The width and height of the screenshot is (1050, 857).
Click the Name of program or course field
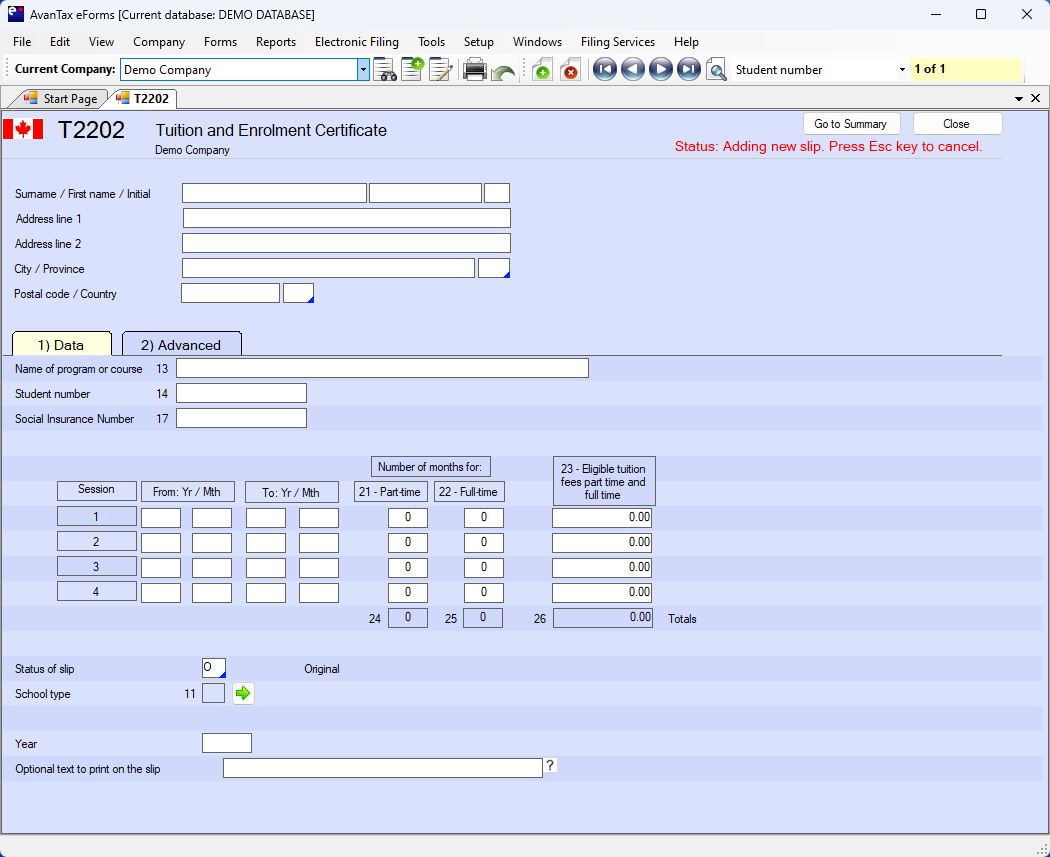tap(382, 369)
